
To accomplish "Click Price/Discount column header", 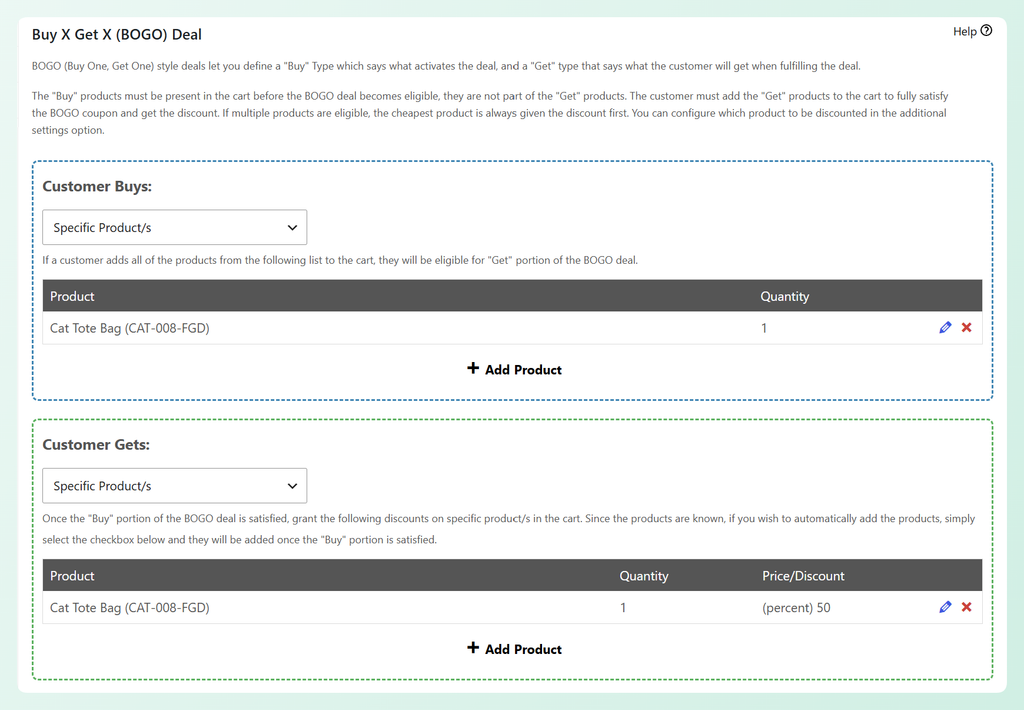I will 803,576.
